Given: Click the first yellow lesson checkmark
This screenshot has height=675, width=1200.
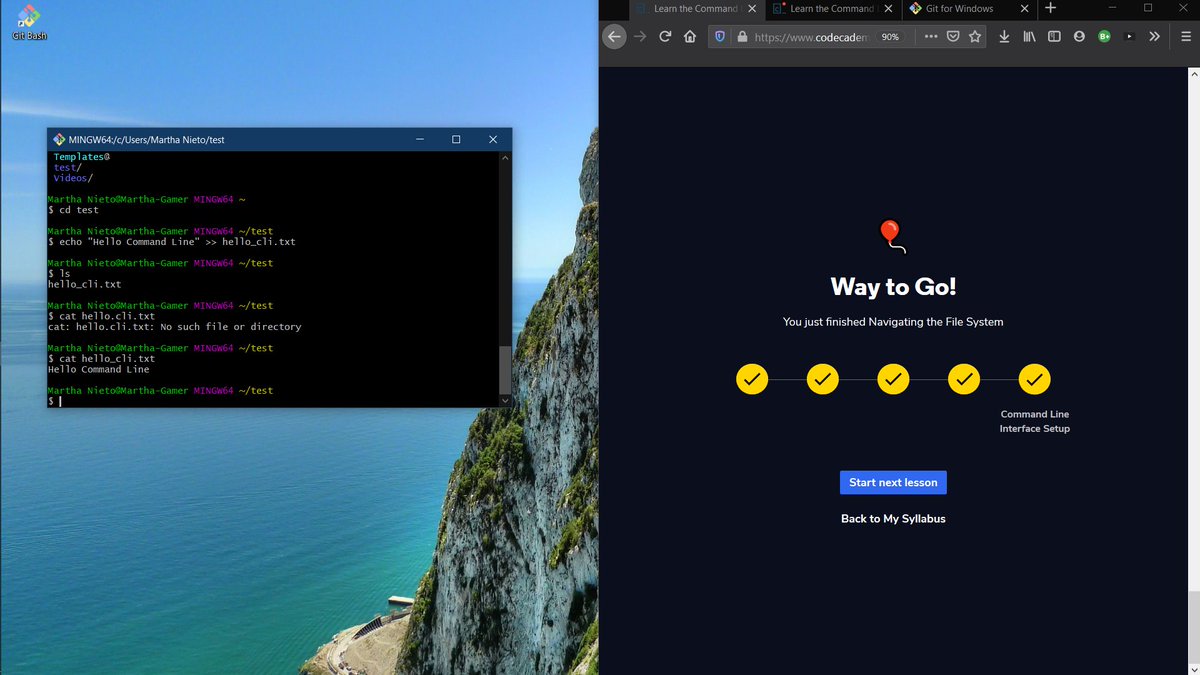Looking at the screenshot, I should (x=752, y=379).
